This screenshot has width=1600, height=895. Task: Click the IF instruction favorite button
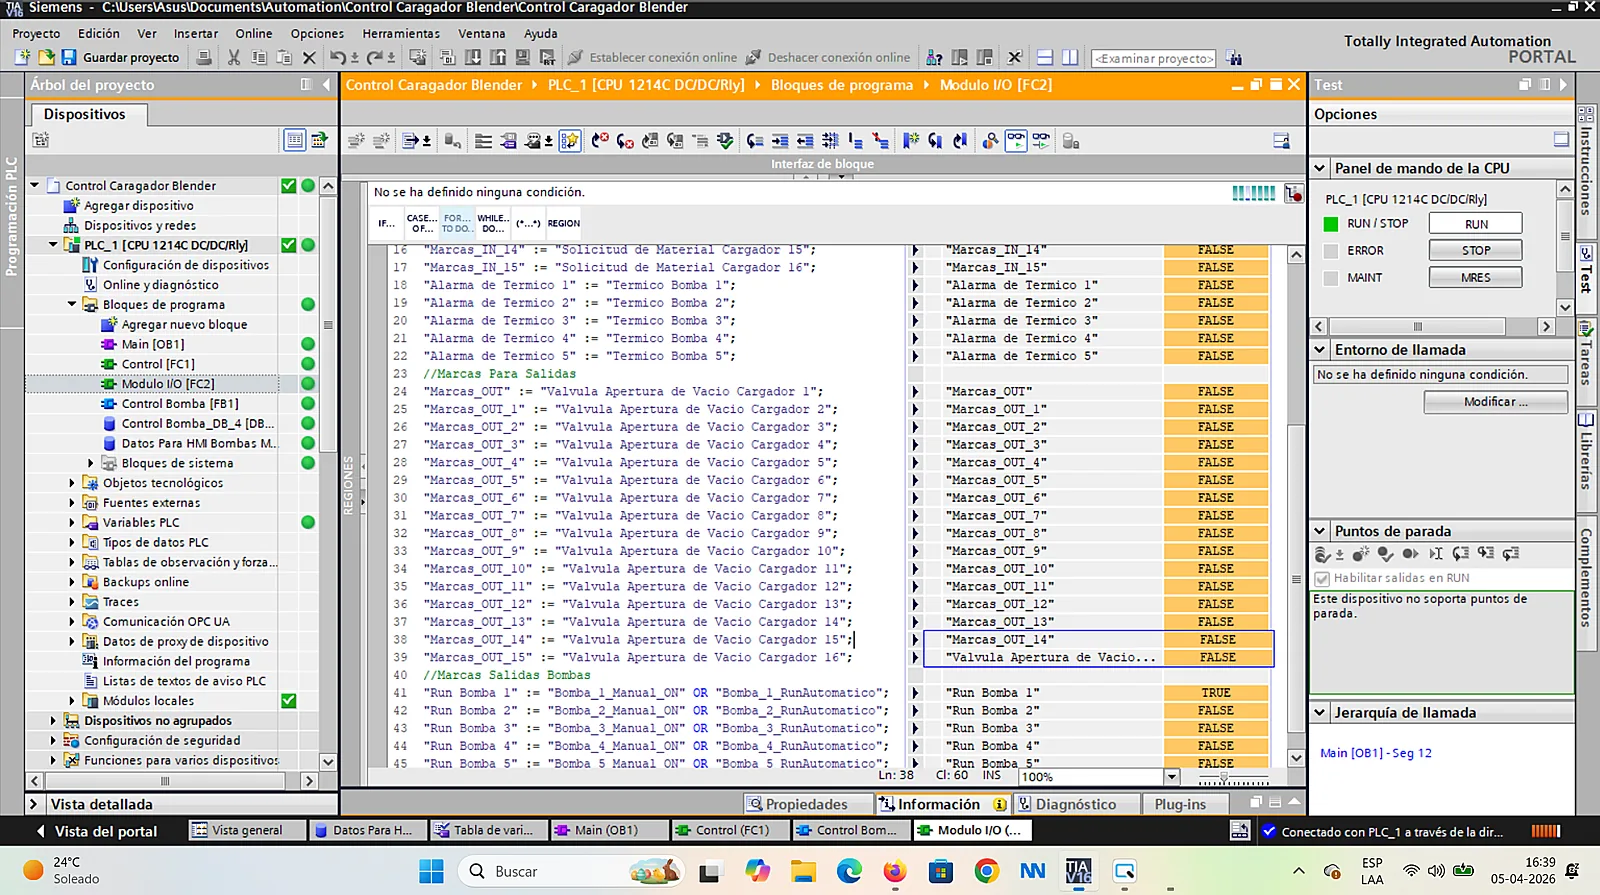click(x=386, y=223)
